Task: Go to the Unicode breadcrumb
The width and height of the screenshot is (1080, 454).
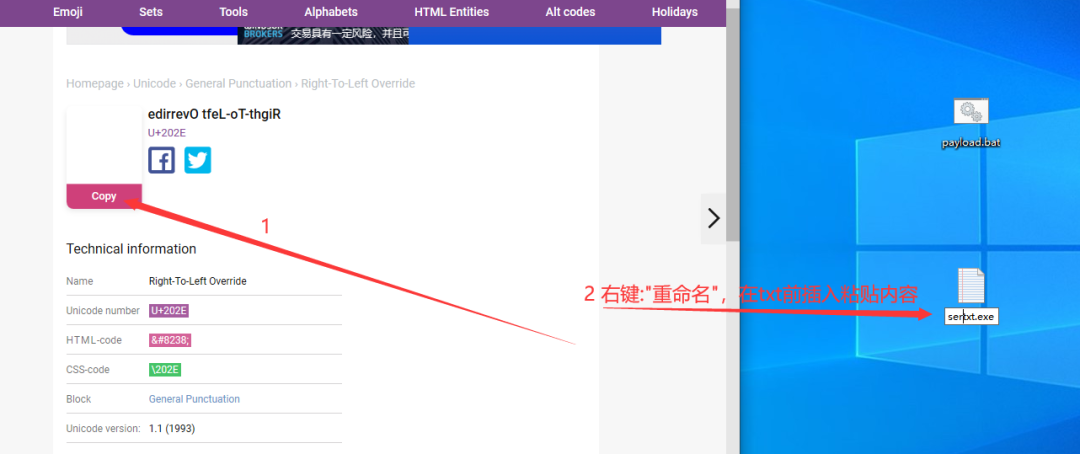Action: [154, 83]
